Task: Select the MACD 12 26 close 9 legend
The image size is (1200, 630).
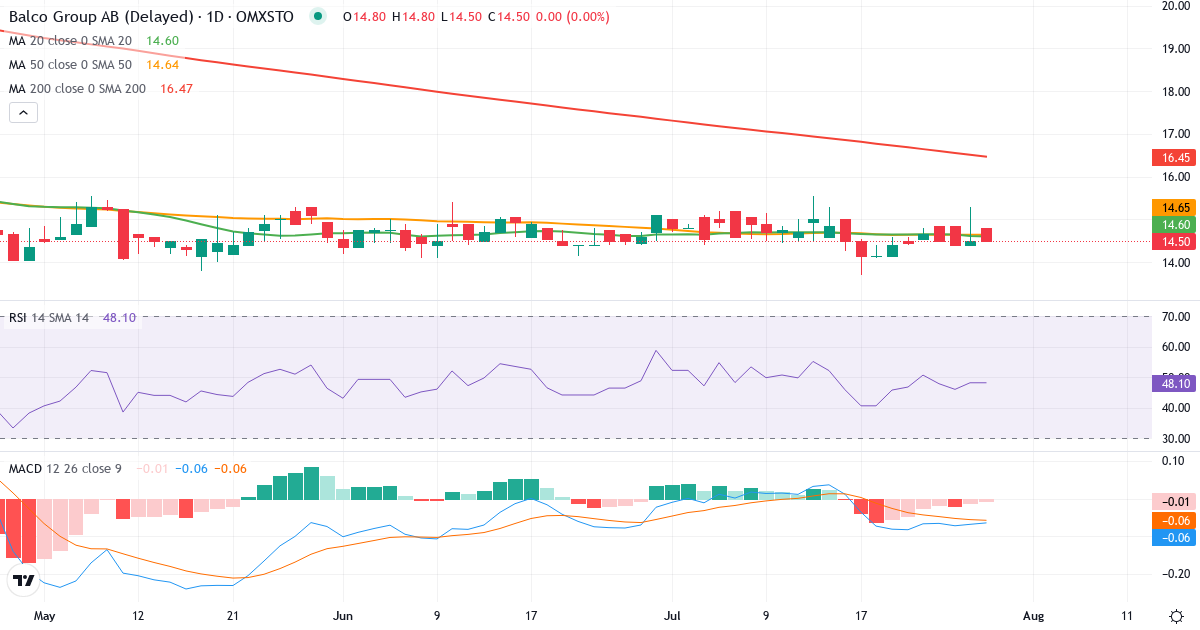Action: [67, 469]
